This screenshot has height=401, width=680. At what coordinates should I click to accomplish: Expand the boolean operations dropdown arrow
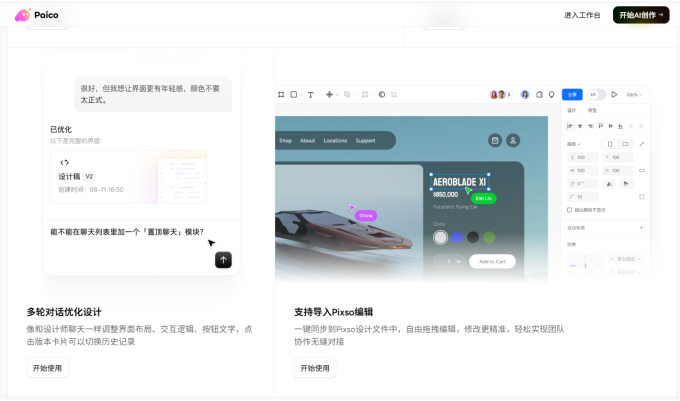pyautogui.click(x=354, y=95)
